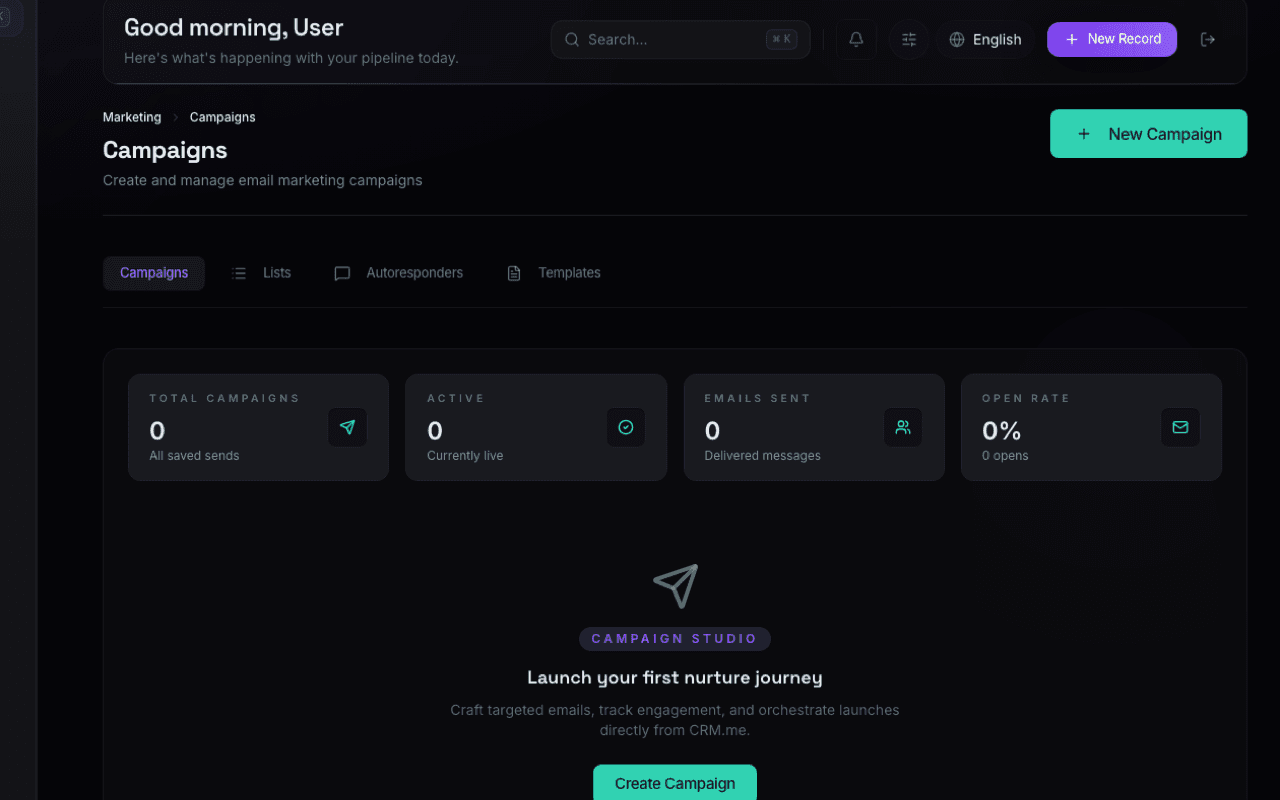
Task: Click the logout icon at top right
Action: (x=1208, y=39)
